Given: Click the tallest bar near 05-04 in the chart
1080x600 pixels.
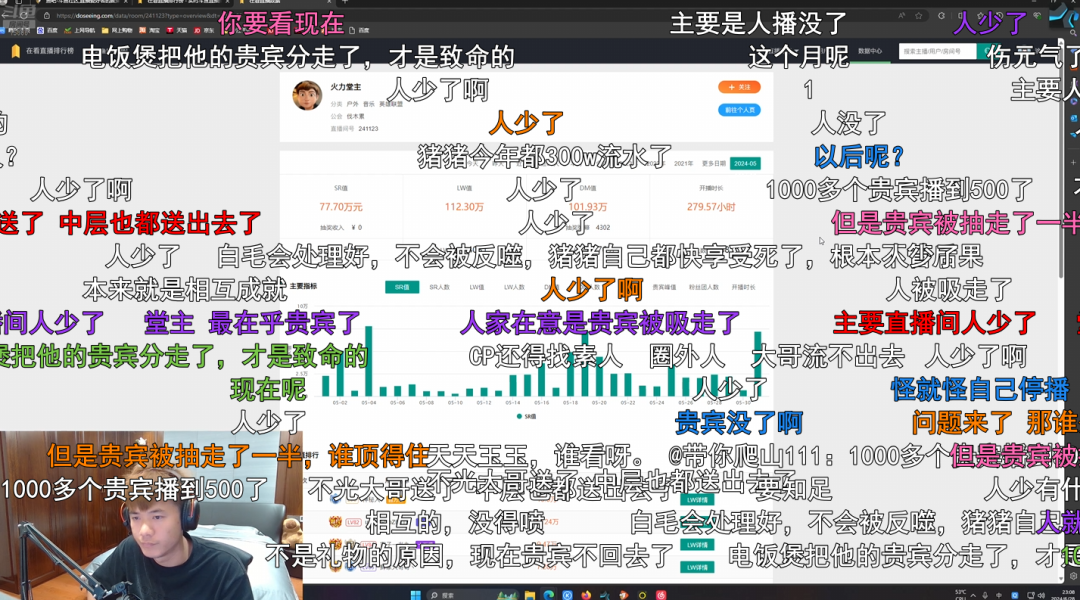Looking at the screenshot, I should click(x=368, y=361).
